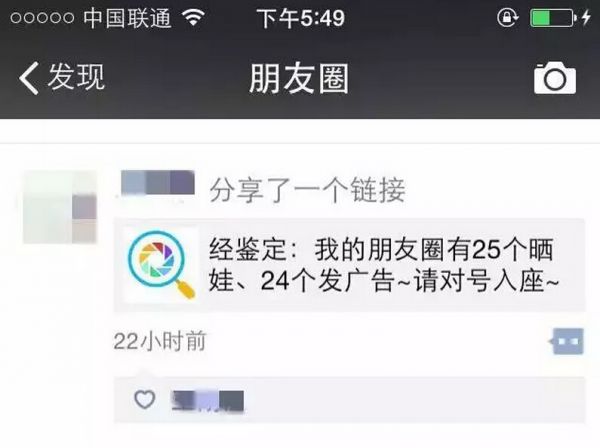Tap the rotation lock status icon
This screenshot has width=600, height=448.
(x=507, y=18)
